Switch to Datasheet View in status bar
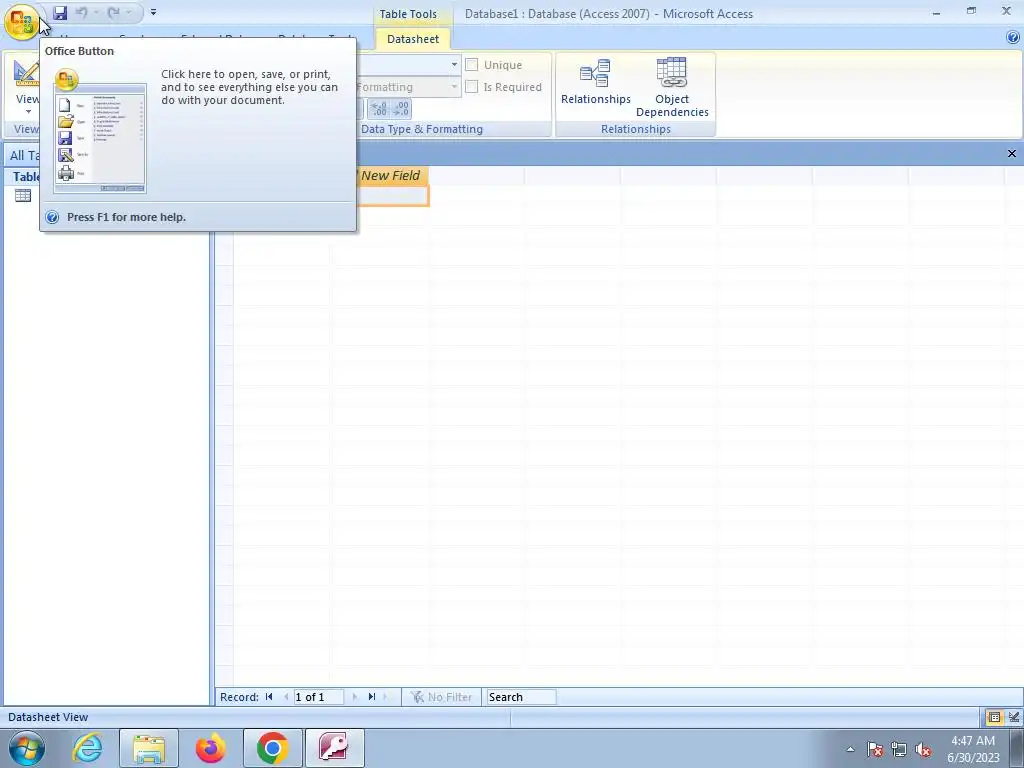Viewport: 1024px width, 768px height. [x=994, y=717]
